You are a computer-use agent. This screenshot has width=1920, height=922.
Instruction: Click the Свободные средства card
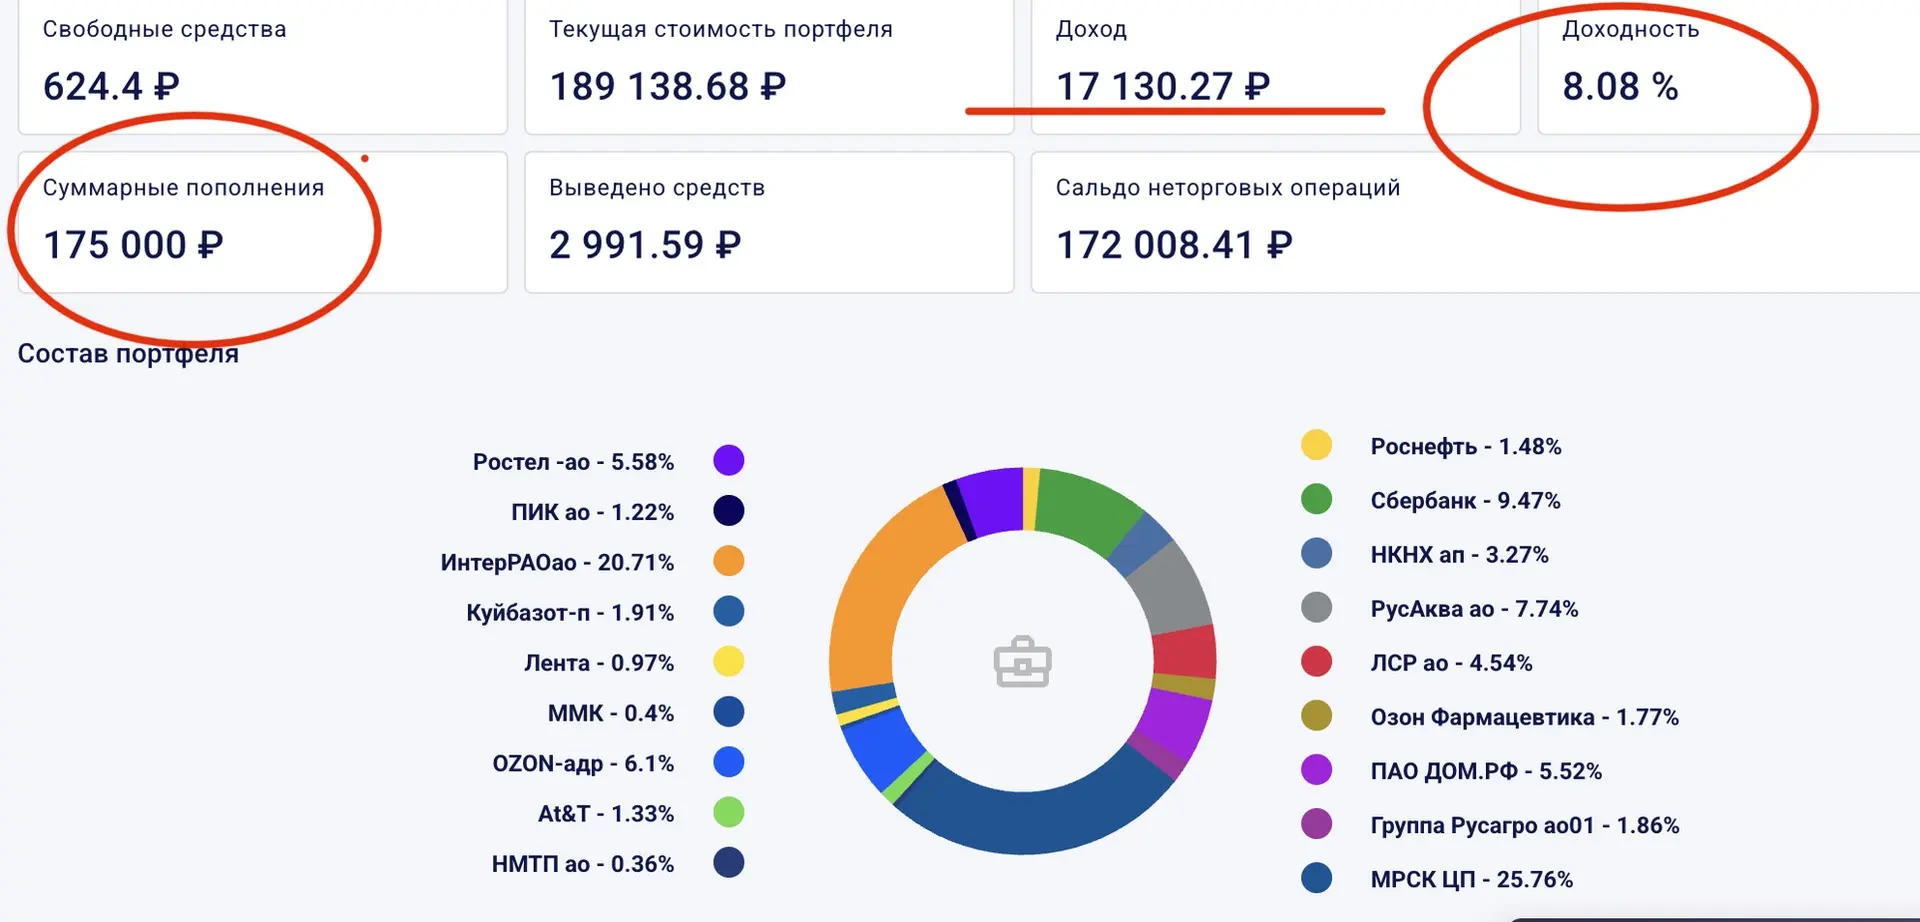[x=263, y=66]
